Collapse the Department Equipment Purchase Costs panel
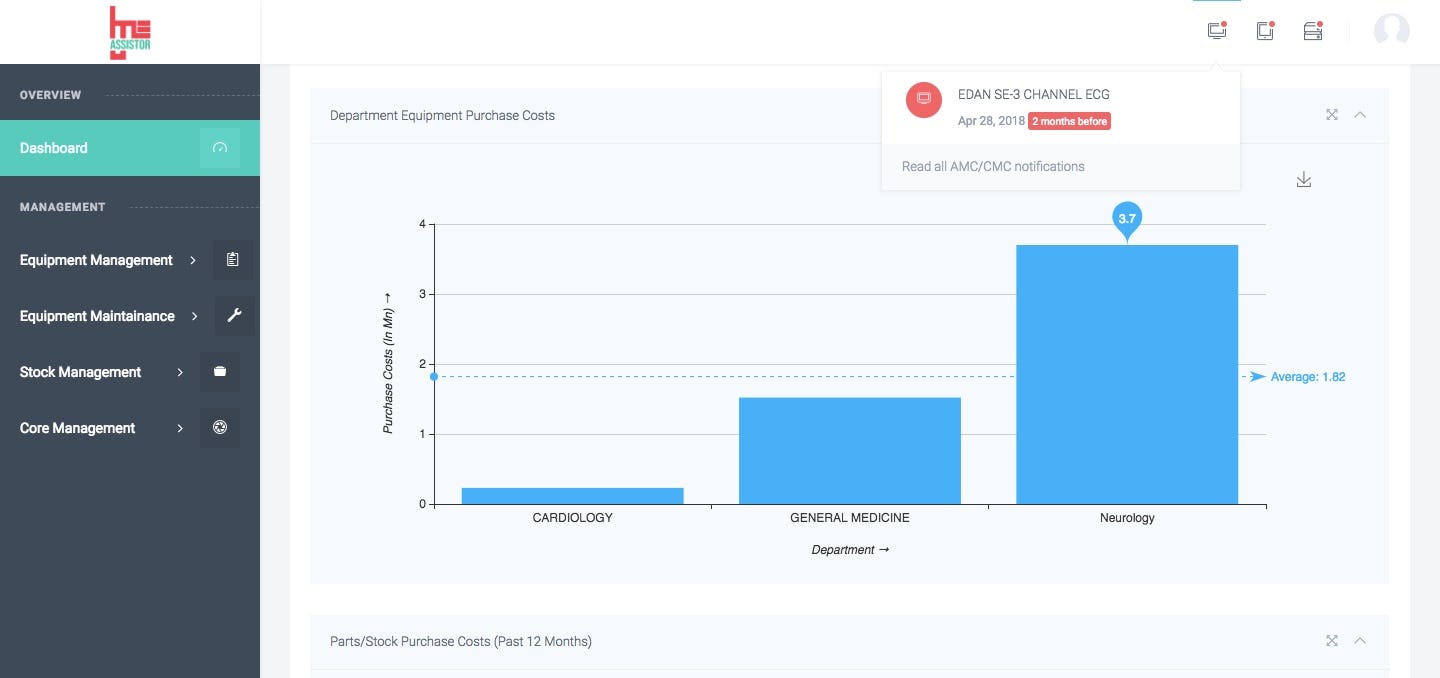This screenshot has width=1440, height=678. (1360, 115)
